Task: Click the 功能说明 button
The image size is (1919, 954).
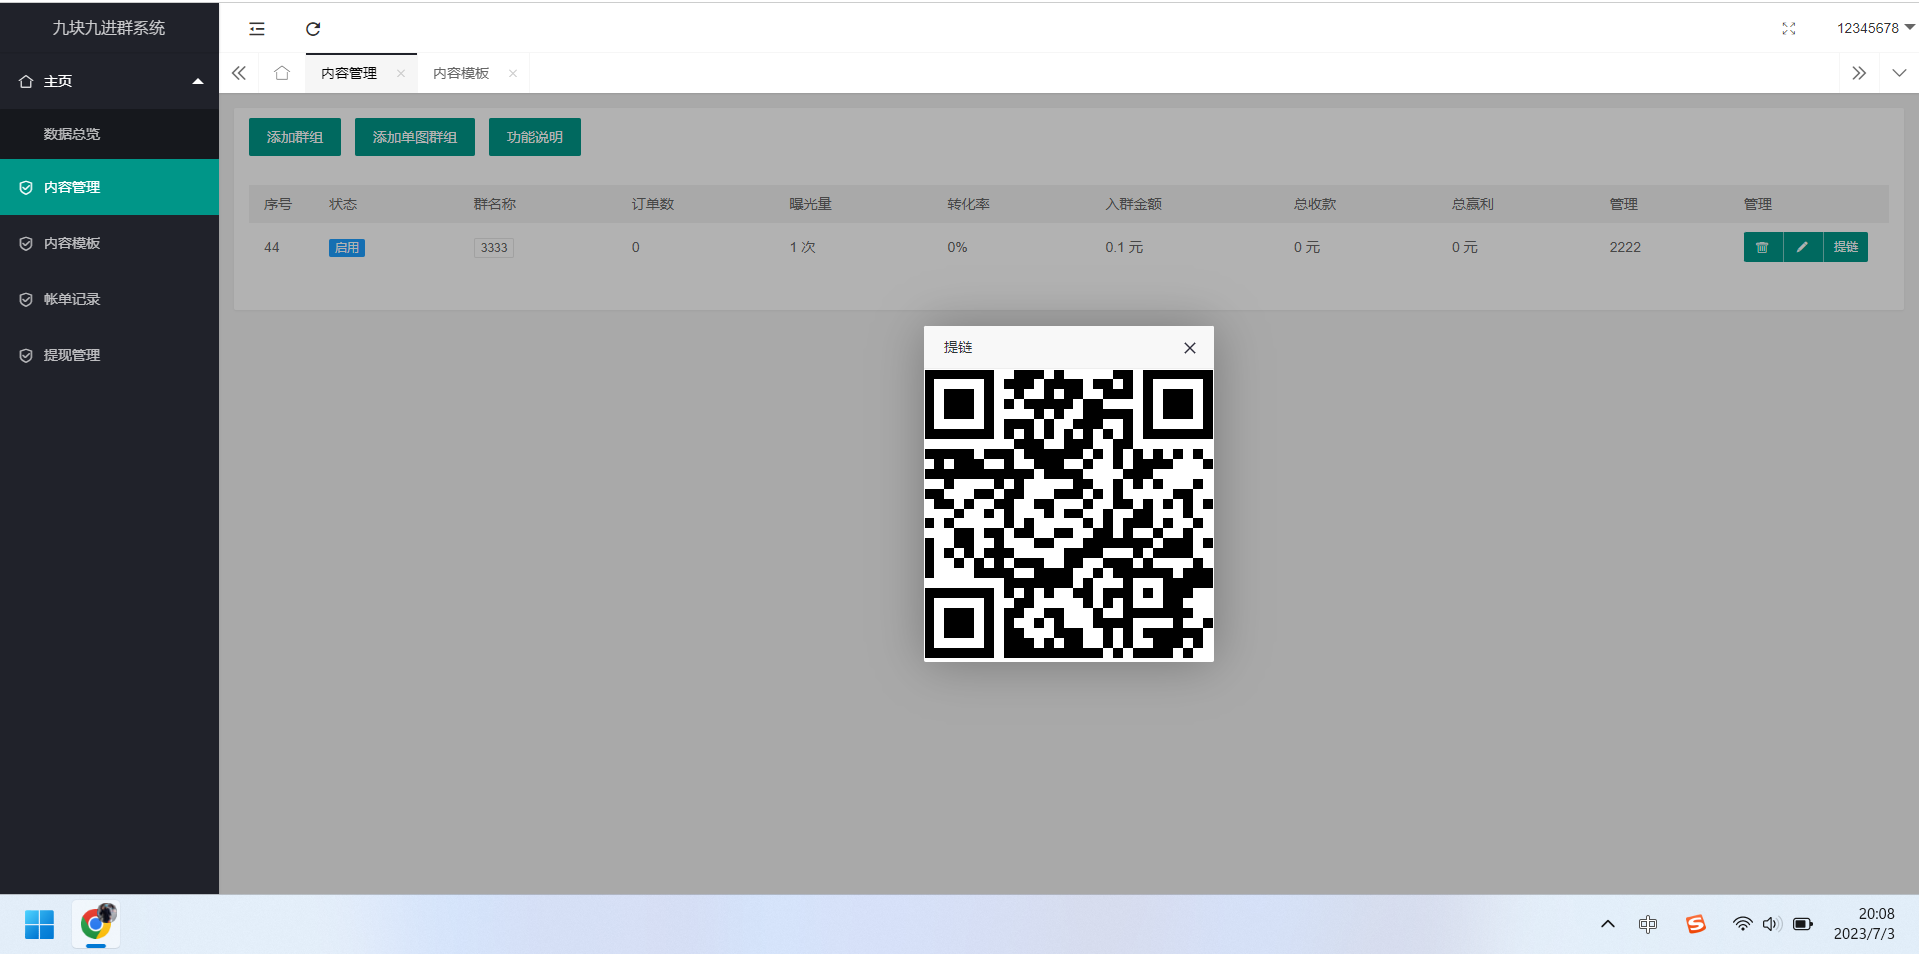Action: 535,137
